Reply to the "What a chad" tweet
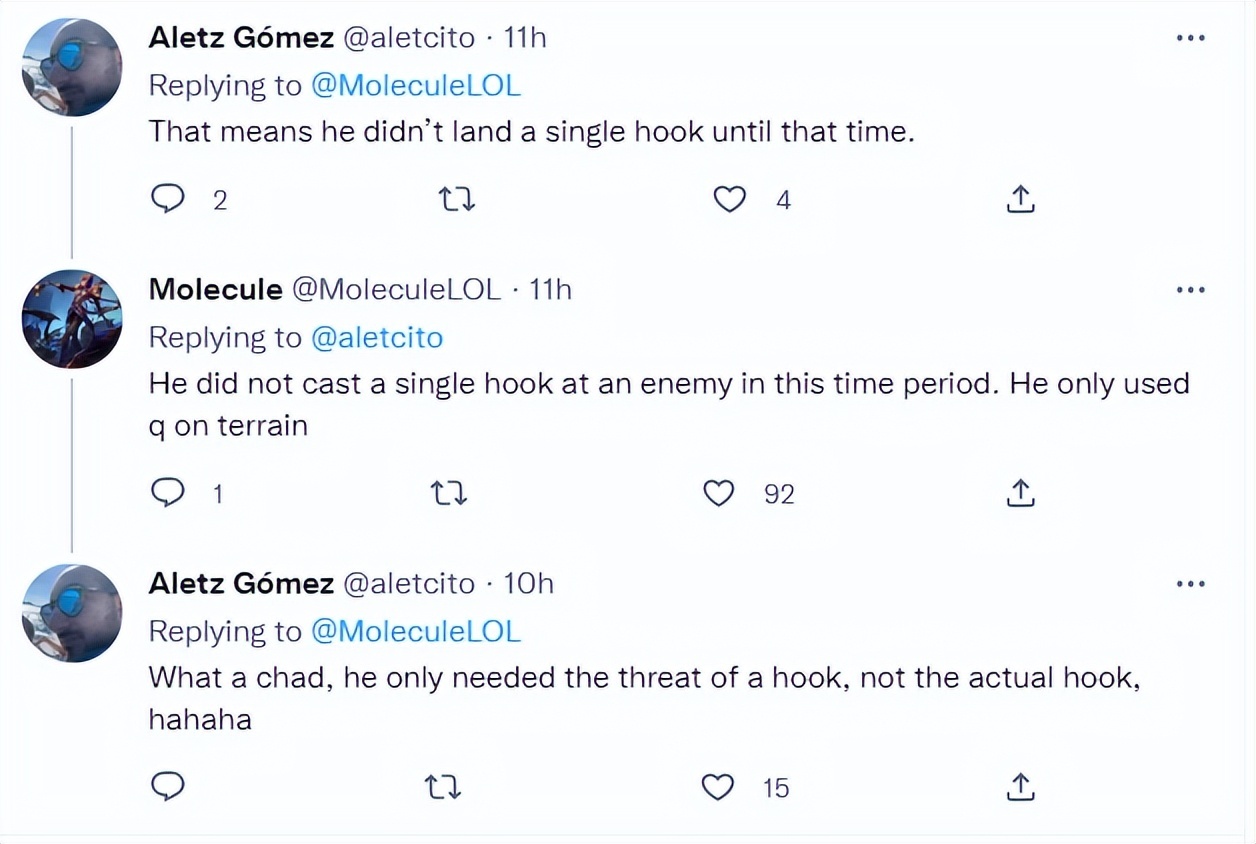This screenshot has width=1256, height=844. pos(167,787)
